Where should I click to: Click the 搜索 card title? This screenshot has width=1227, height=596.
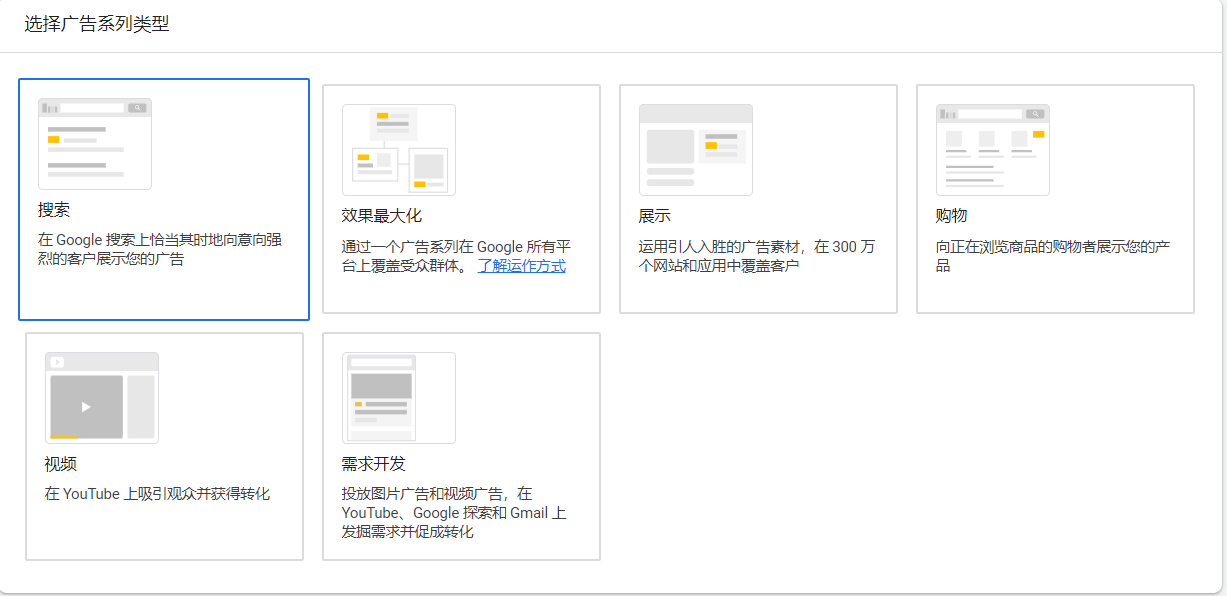click(x=54, y=210)
